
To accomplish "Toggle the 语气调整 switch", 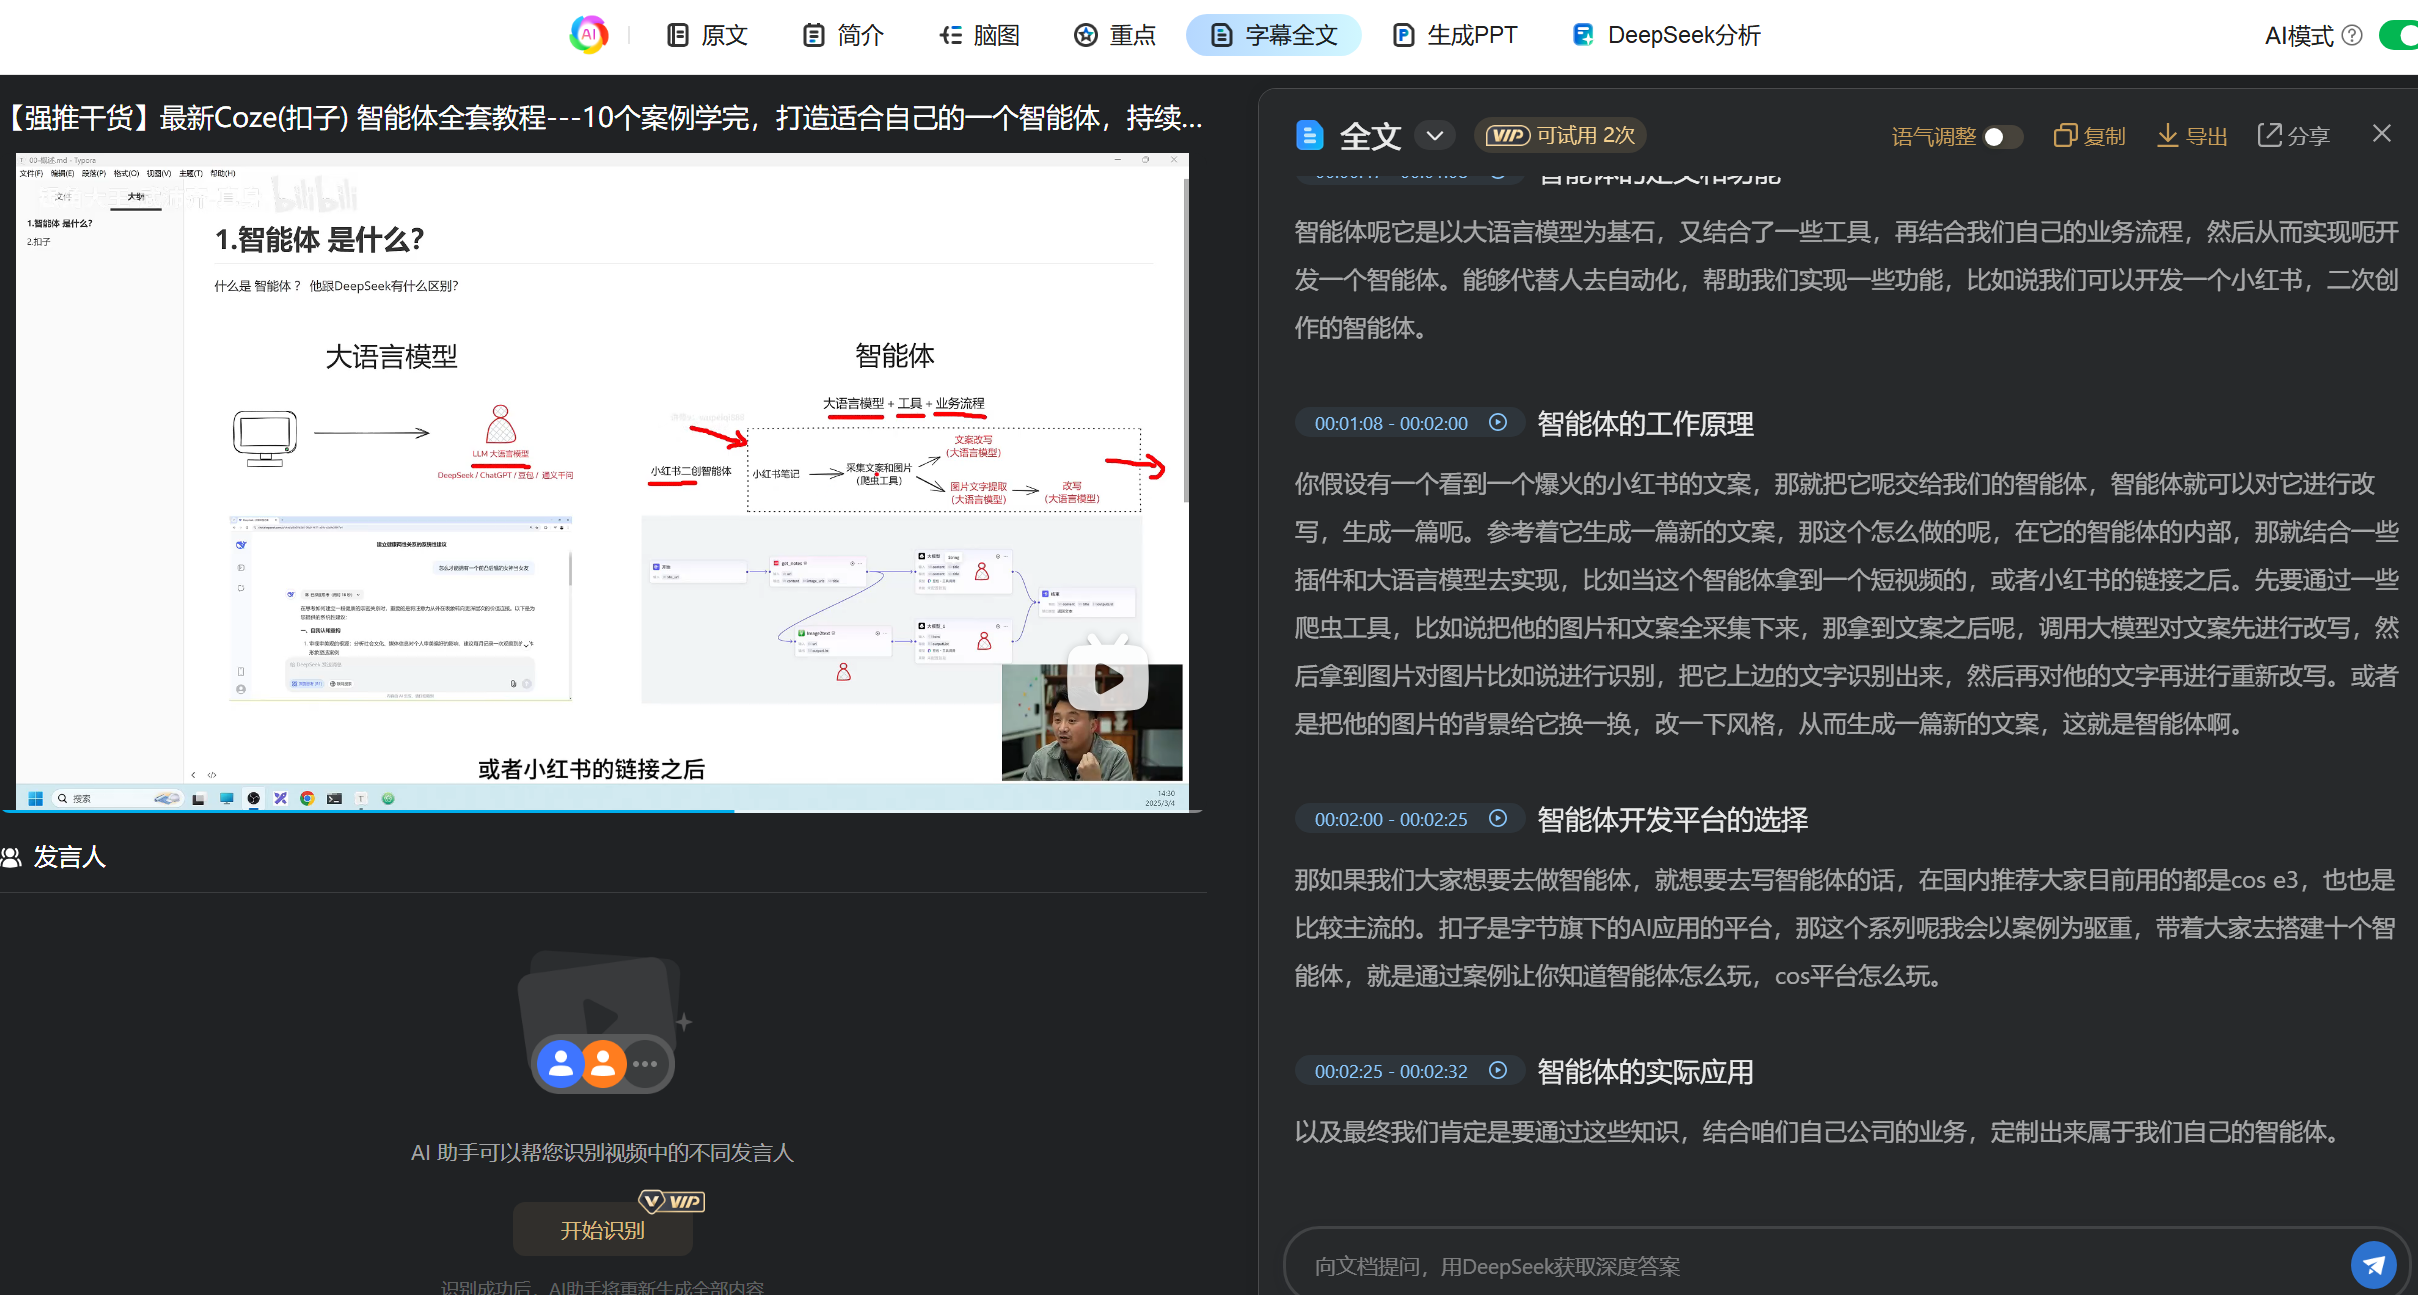I will [x=2002, y=137].
